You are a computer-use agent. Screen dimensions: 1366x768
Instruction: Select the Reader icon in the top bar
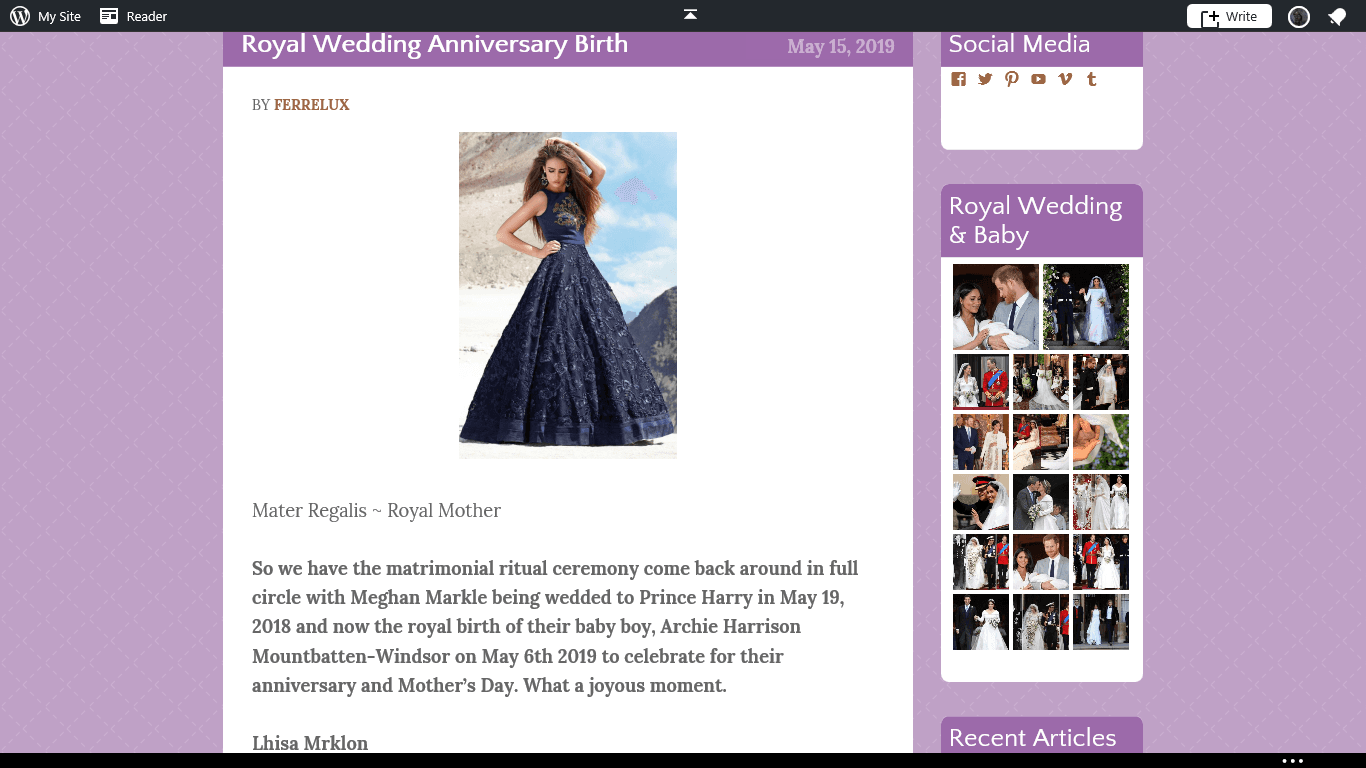click(107, 16)
